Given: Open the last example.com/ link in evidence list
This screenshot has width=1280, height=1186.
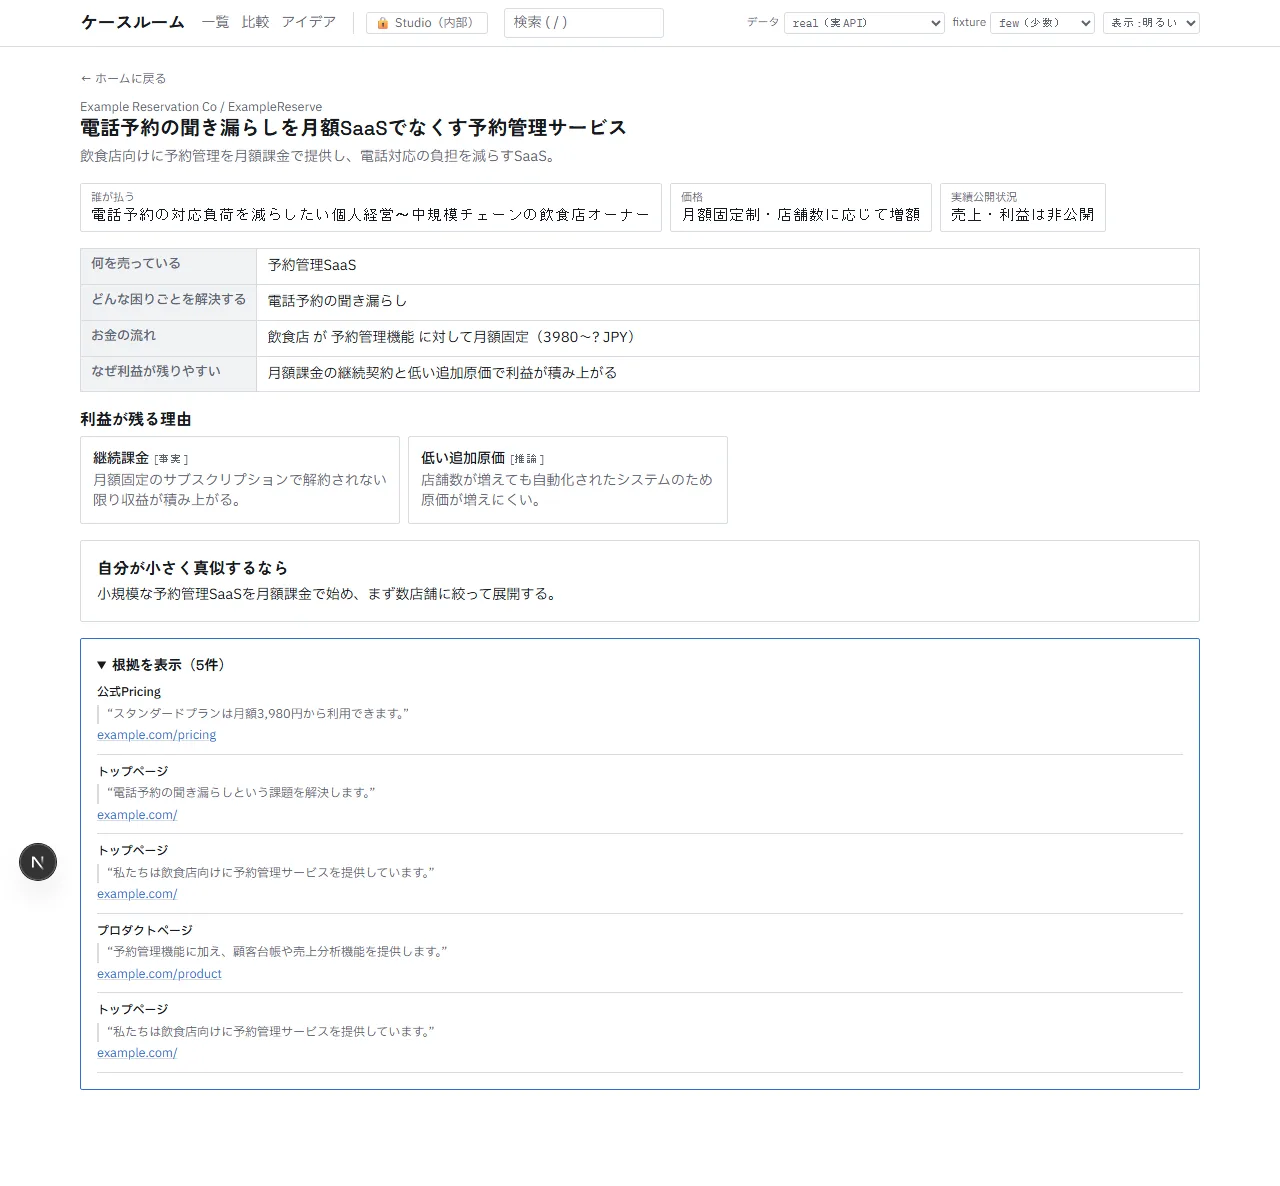Looking at the screenshot, I should coord(137,1053).
